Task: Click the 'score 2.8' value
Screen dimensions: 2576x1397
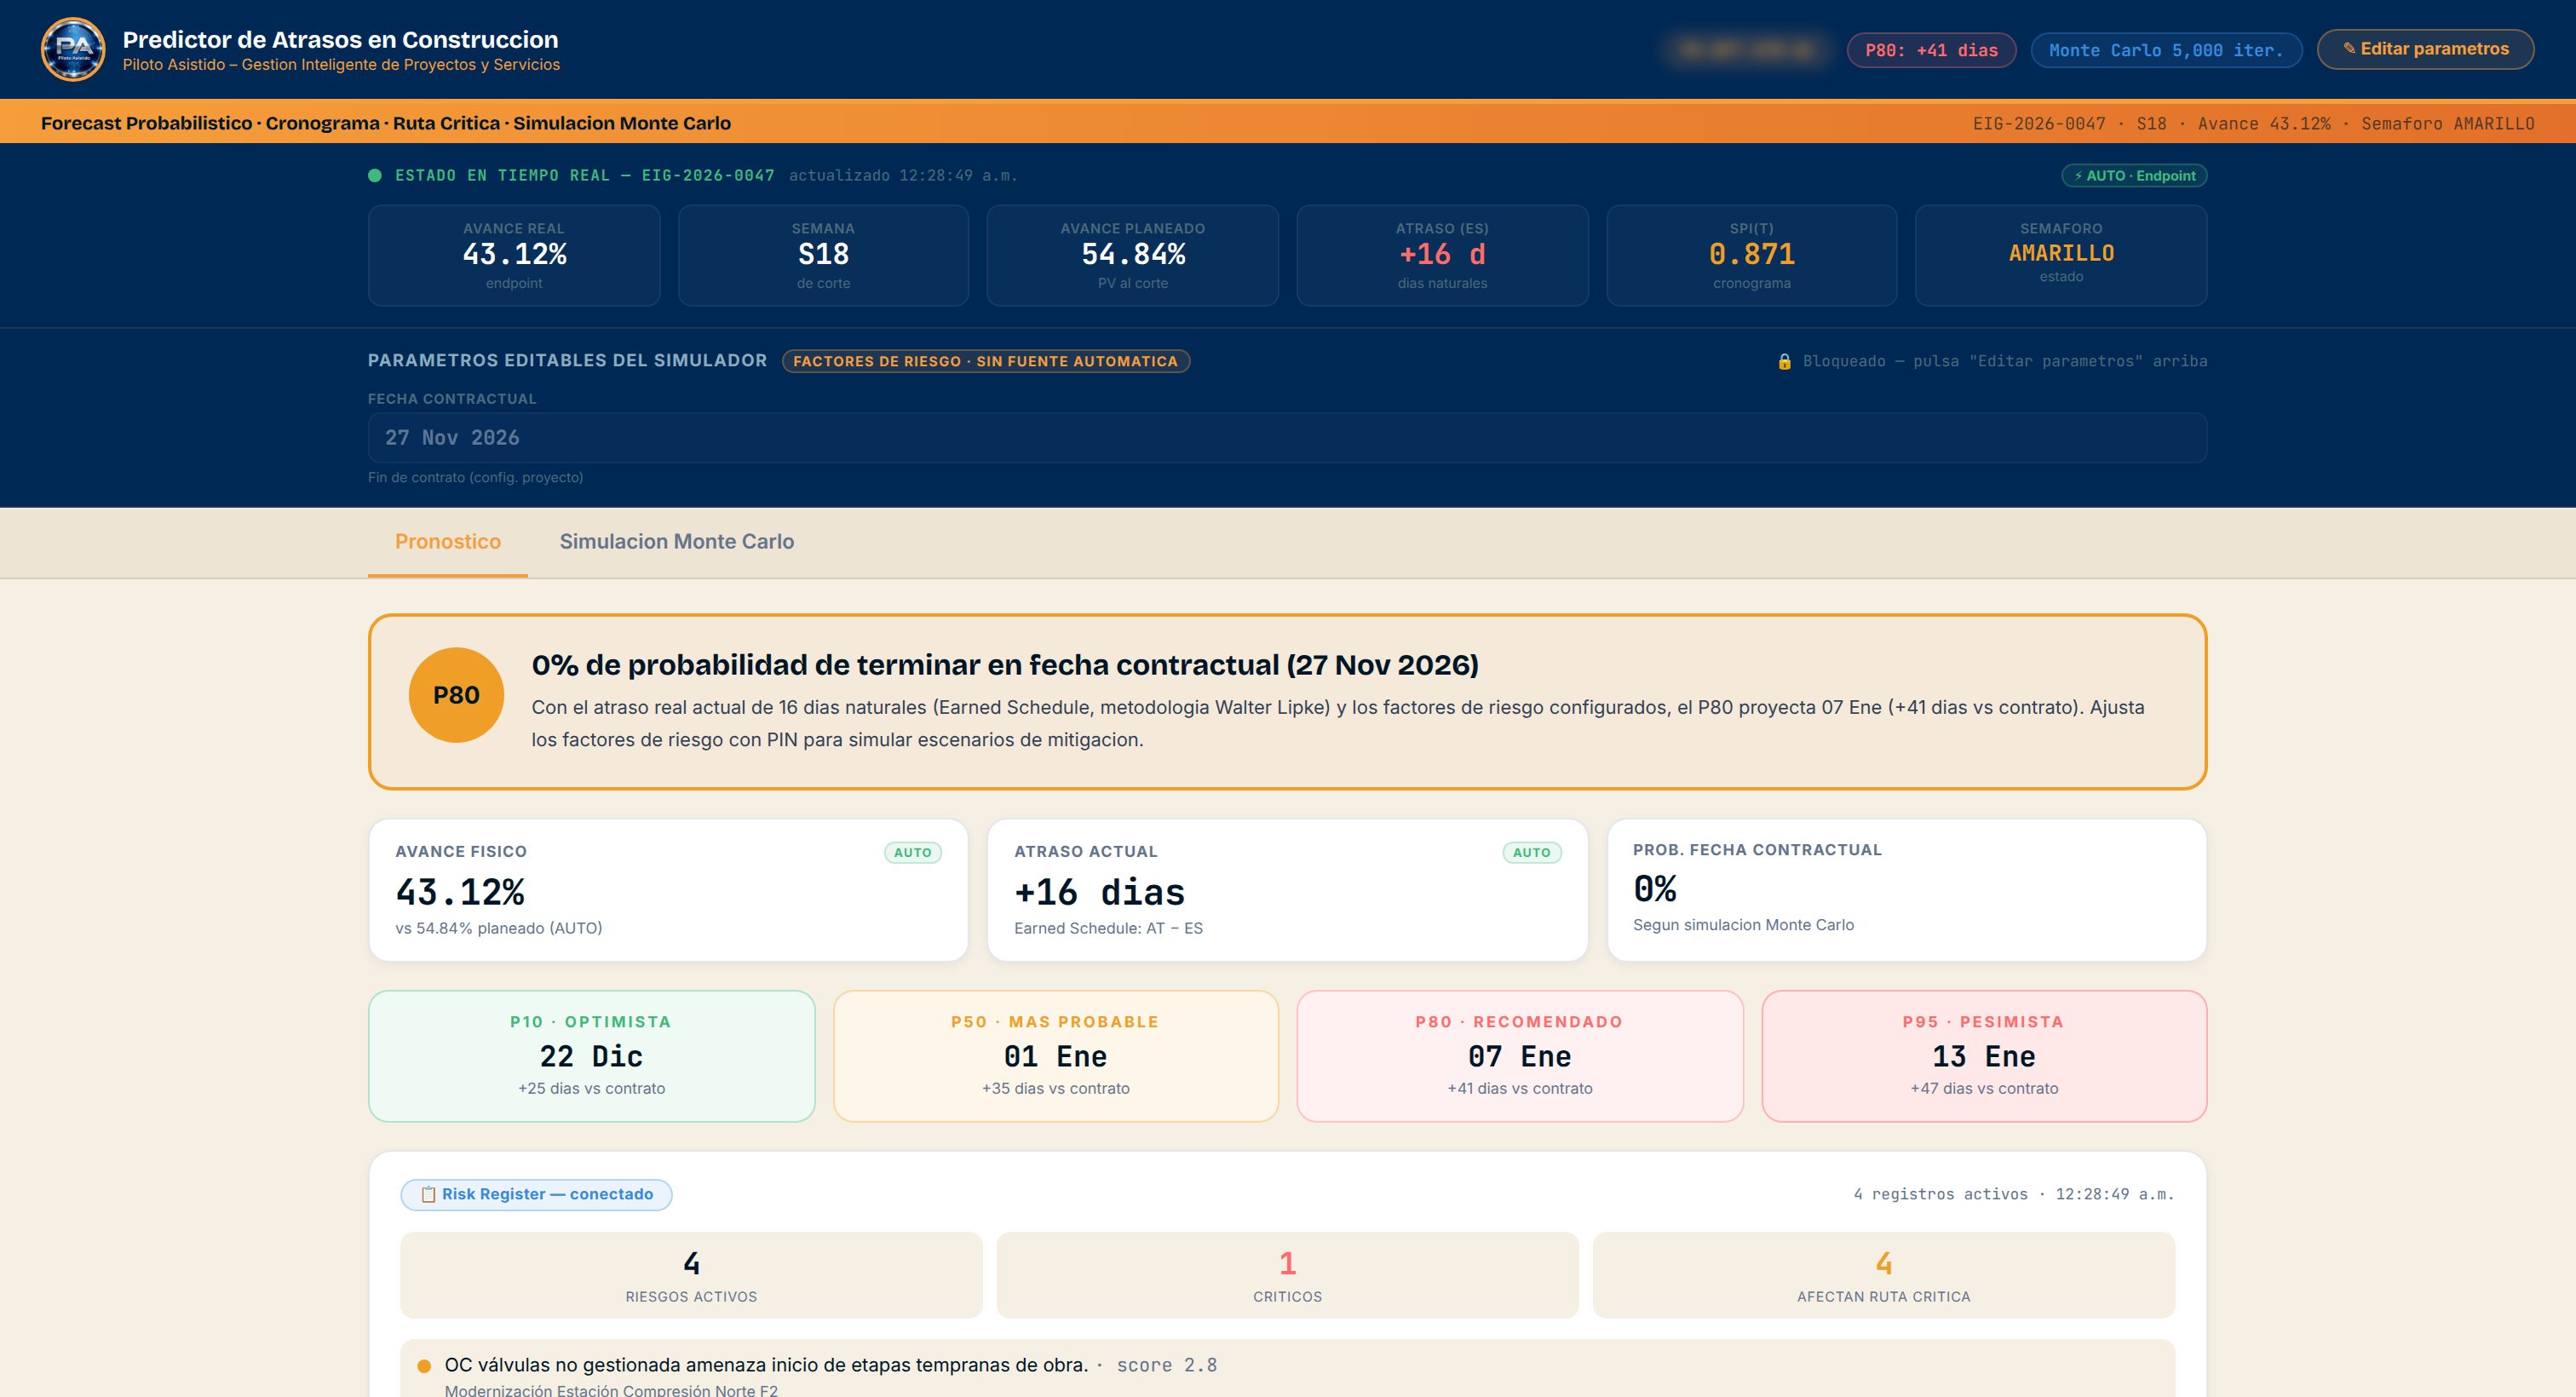Action: coord(1167,1366)
